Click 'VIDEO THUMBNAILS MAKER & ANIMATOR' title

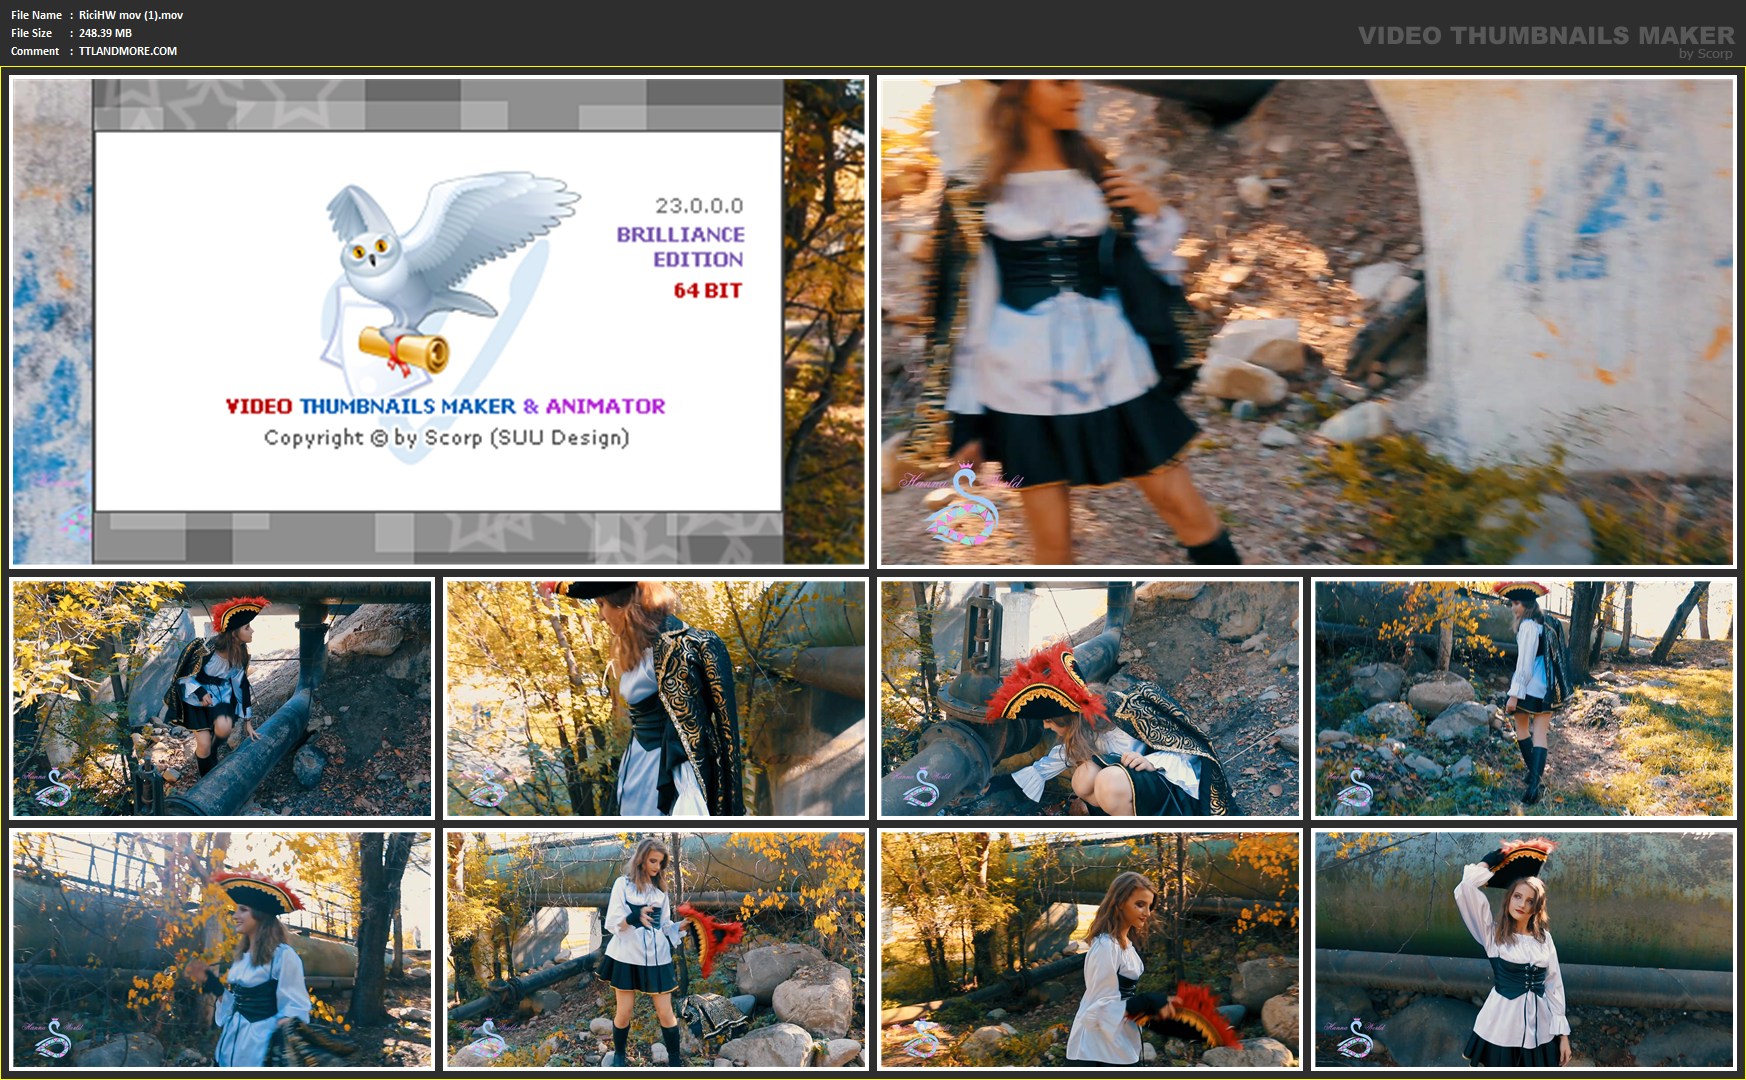coord(445,406)
